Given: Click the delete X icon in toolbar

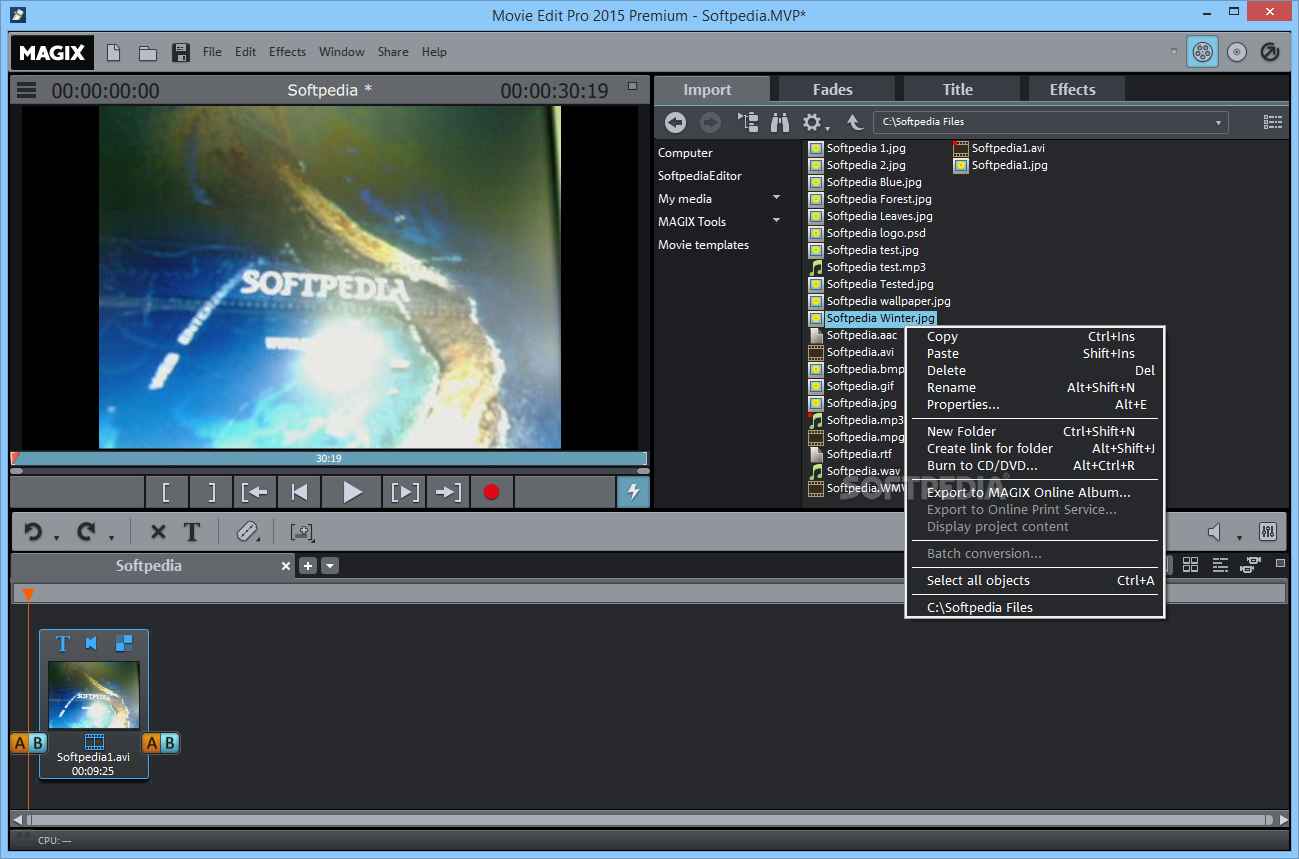Looking at the screenshot, I should [157, 532].
